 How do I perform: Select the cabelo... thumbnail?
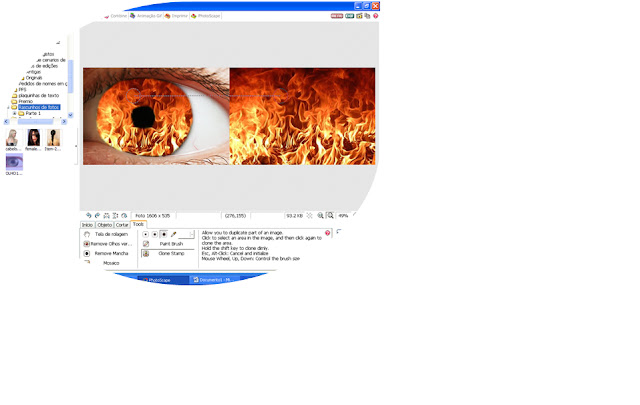pos(12,138)
